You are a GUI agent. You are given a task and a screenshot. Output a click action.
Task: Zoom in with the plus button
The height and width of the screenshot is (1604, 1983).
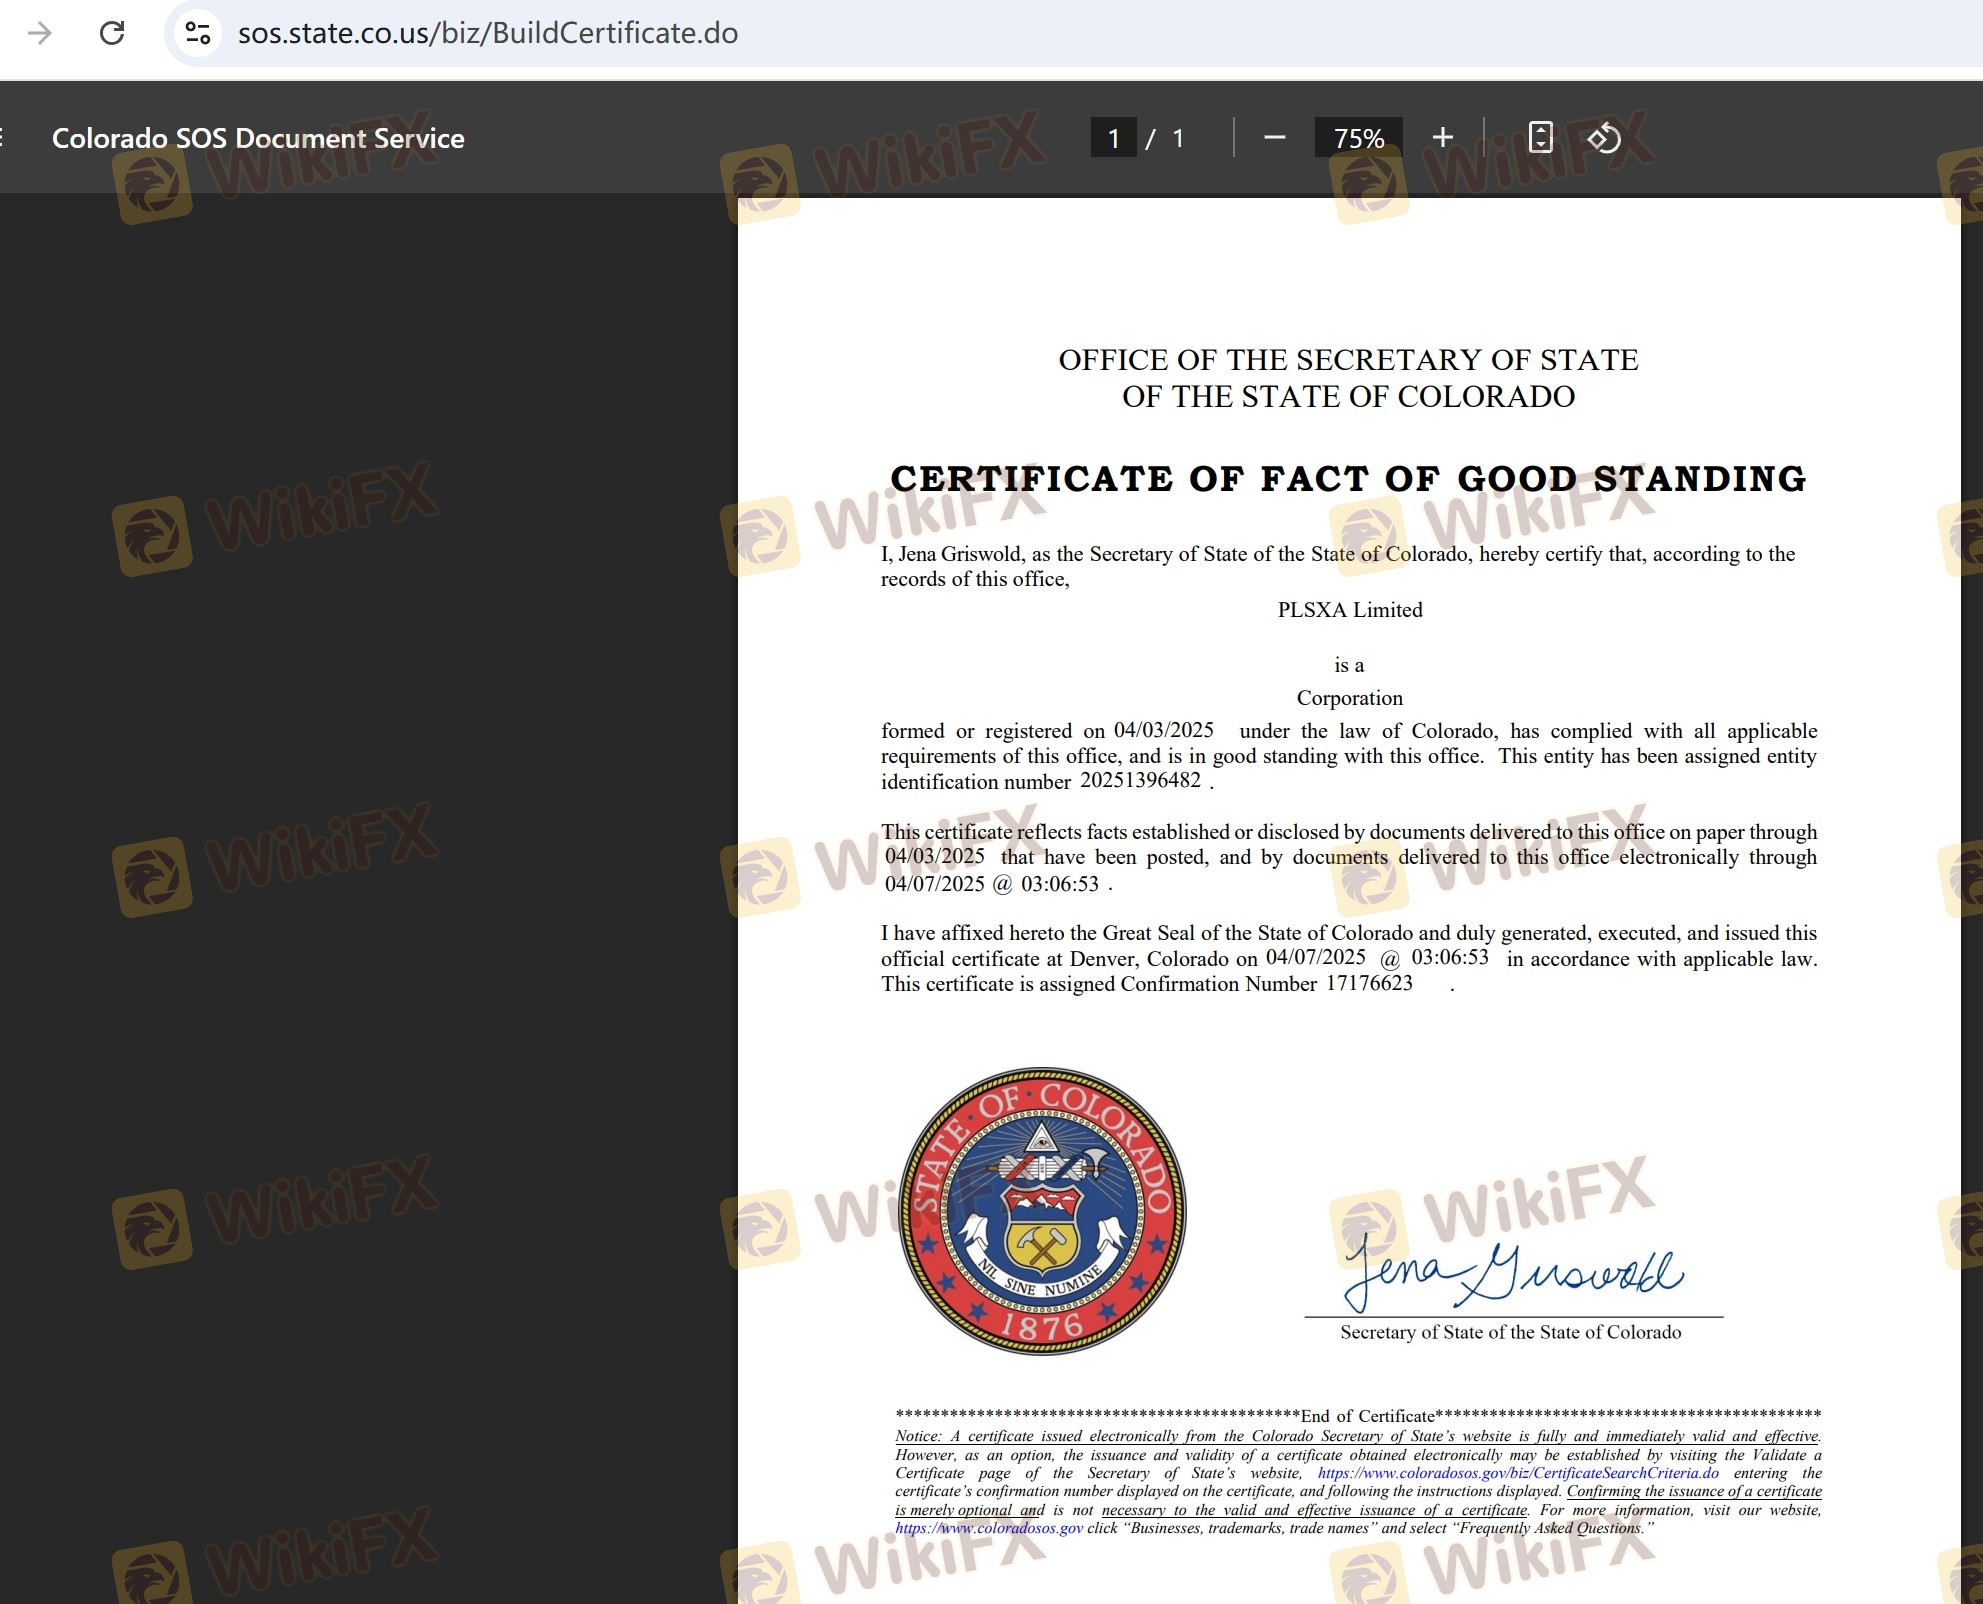(1442, 138)
